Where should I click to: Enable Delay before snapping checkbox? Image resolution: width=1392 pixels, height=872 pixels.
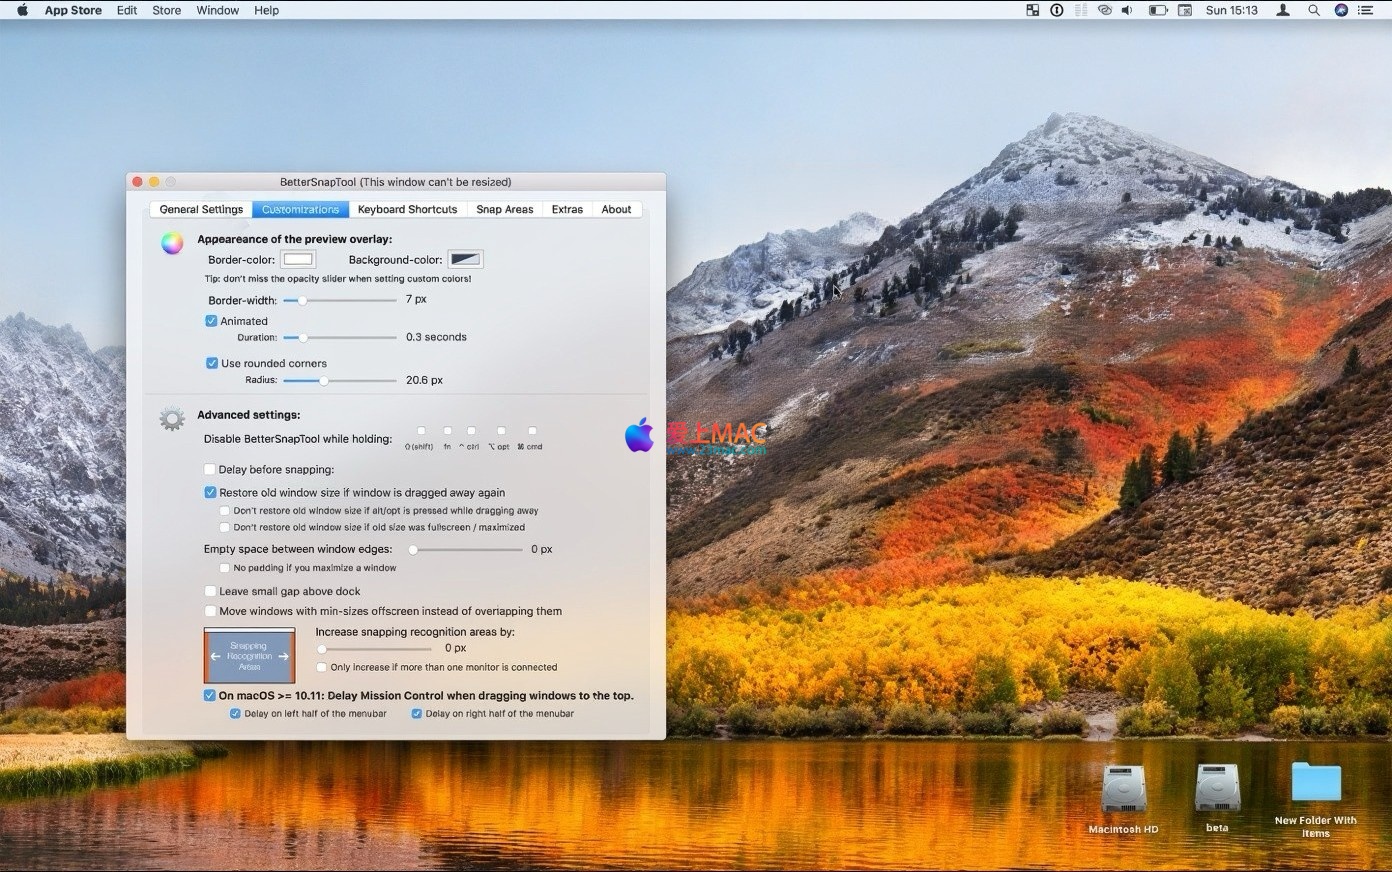pos(210,469)
